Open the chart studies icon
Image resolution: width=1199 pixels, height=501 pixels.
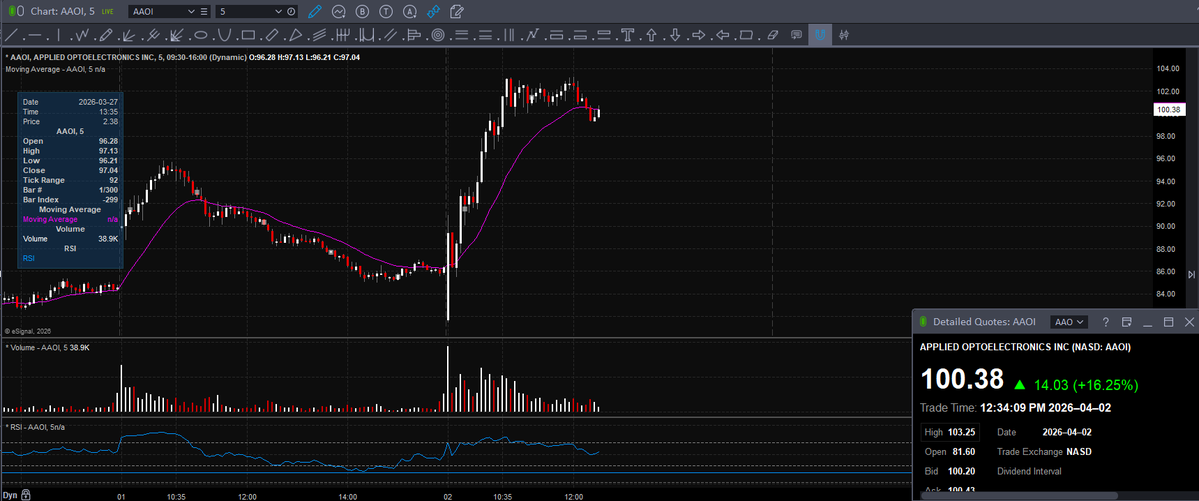(339, 11)
